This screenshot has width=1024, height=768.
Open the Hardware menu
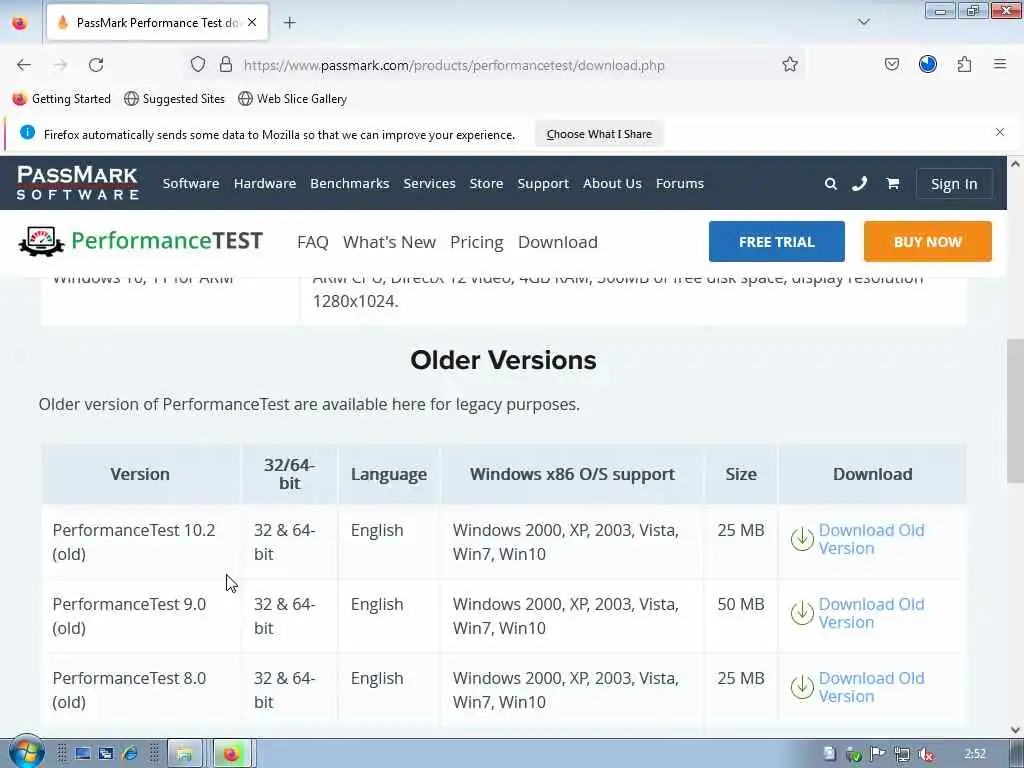point(264,184)
